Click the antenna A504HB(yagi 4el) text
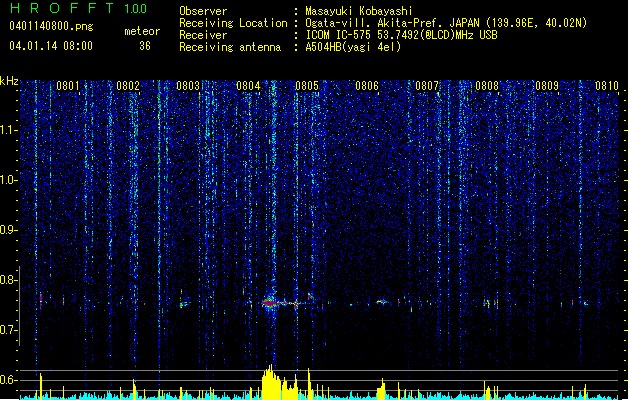This screenshot has width=629, height=400. click(353, 47)
